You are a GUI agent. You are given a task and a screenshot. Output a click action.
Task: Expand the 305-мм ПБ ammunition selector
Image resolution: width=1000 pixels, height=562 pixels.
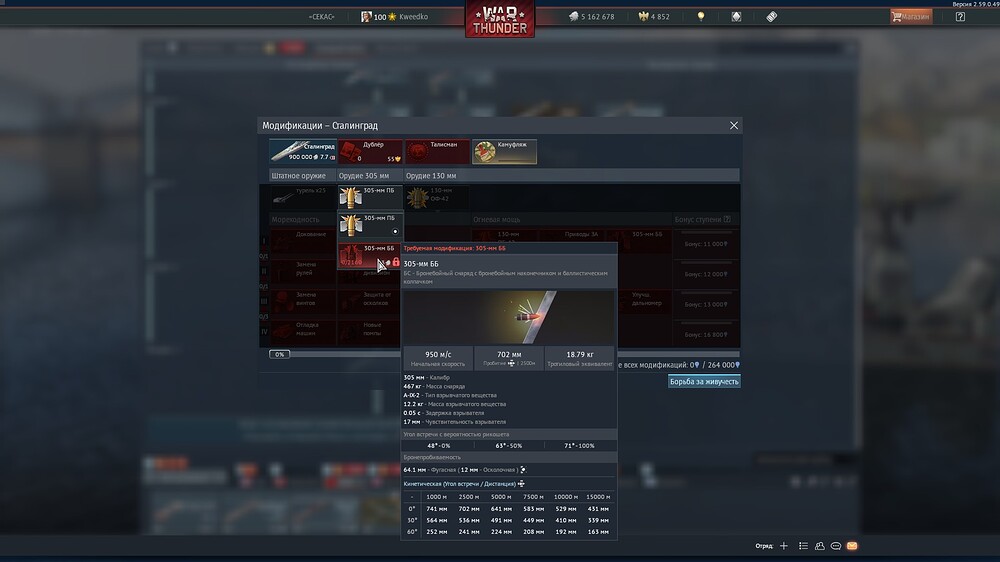370,197
